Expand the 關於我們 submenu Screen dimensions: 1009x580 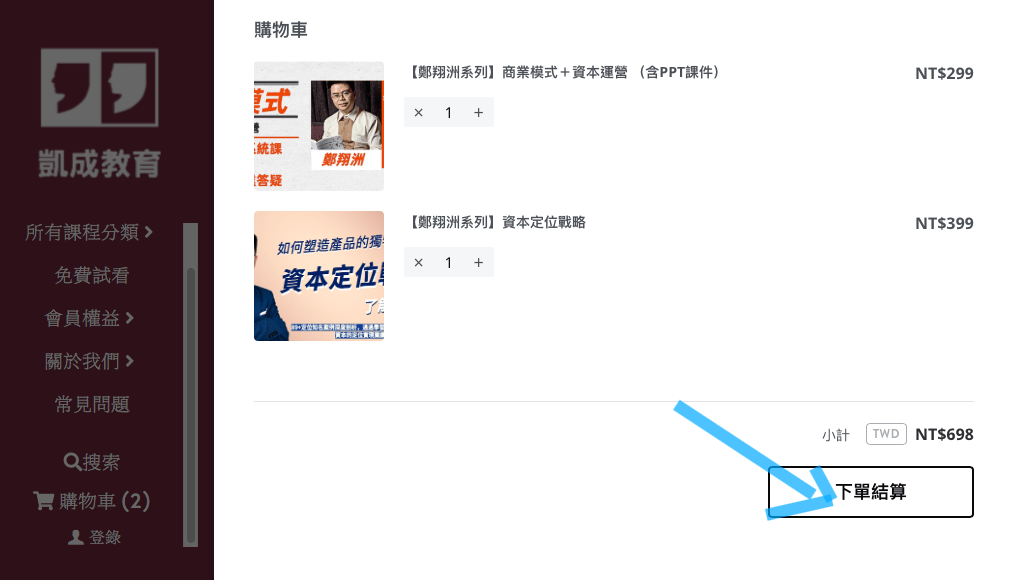(x=89, y=361)
